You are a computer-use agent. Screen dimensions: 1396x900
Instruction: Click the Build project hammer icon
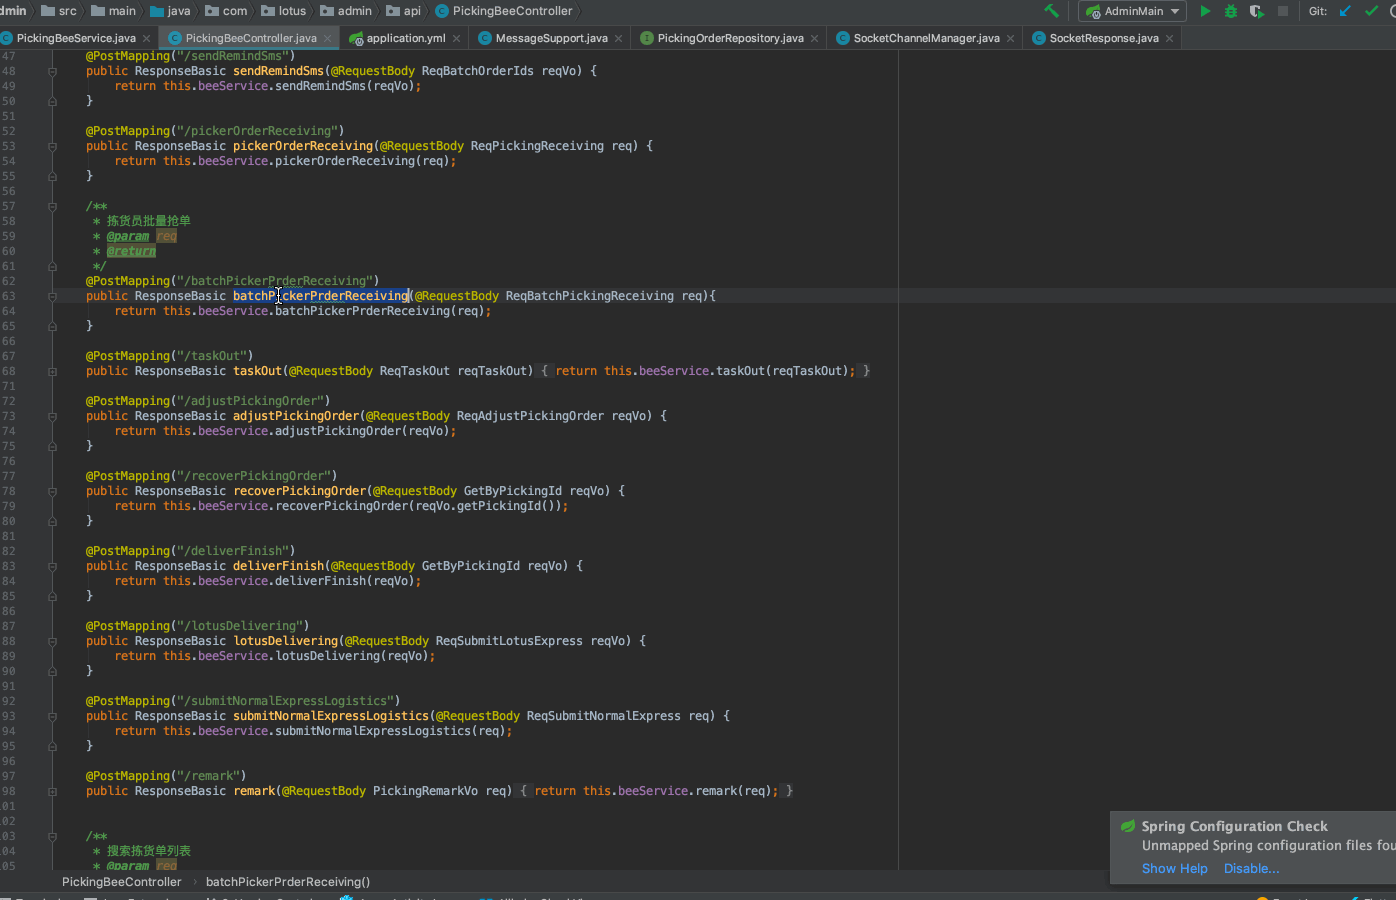coord(1051,11)
